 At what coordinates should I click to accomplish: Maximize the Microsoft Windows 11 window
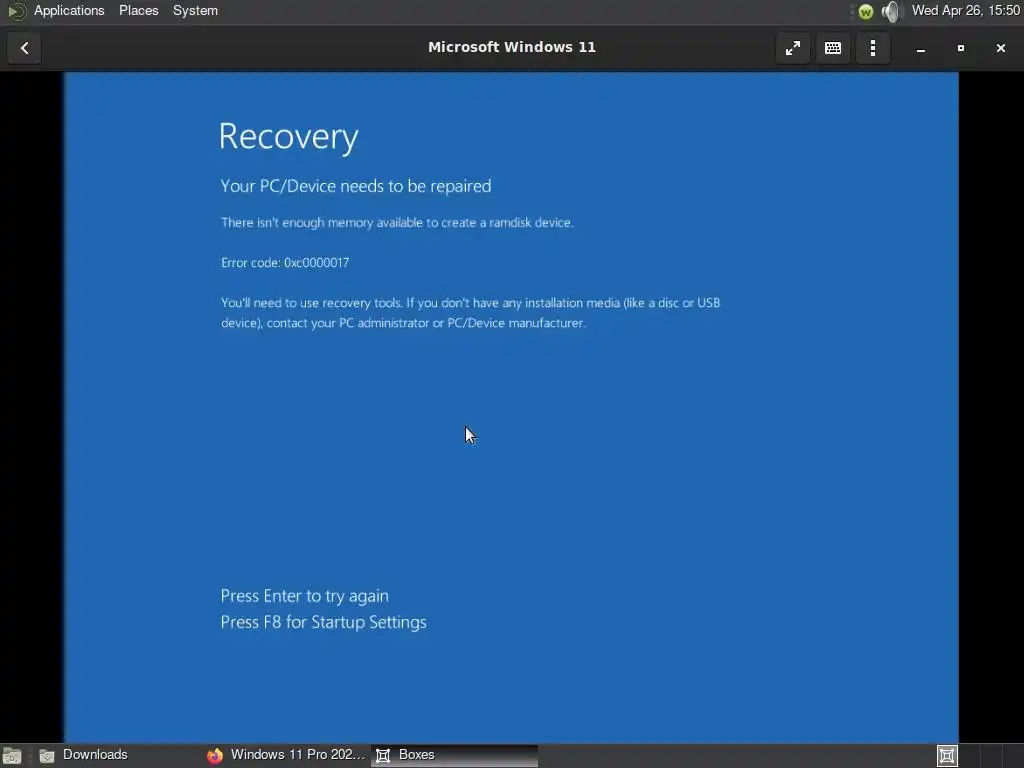961,48
